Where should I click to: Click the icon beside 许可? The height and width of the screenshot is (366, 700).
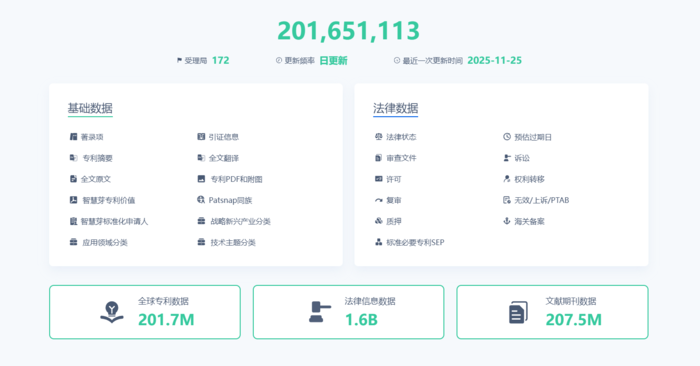pos(379,179)
